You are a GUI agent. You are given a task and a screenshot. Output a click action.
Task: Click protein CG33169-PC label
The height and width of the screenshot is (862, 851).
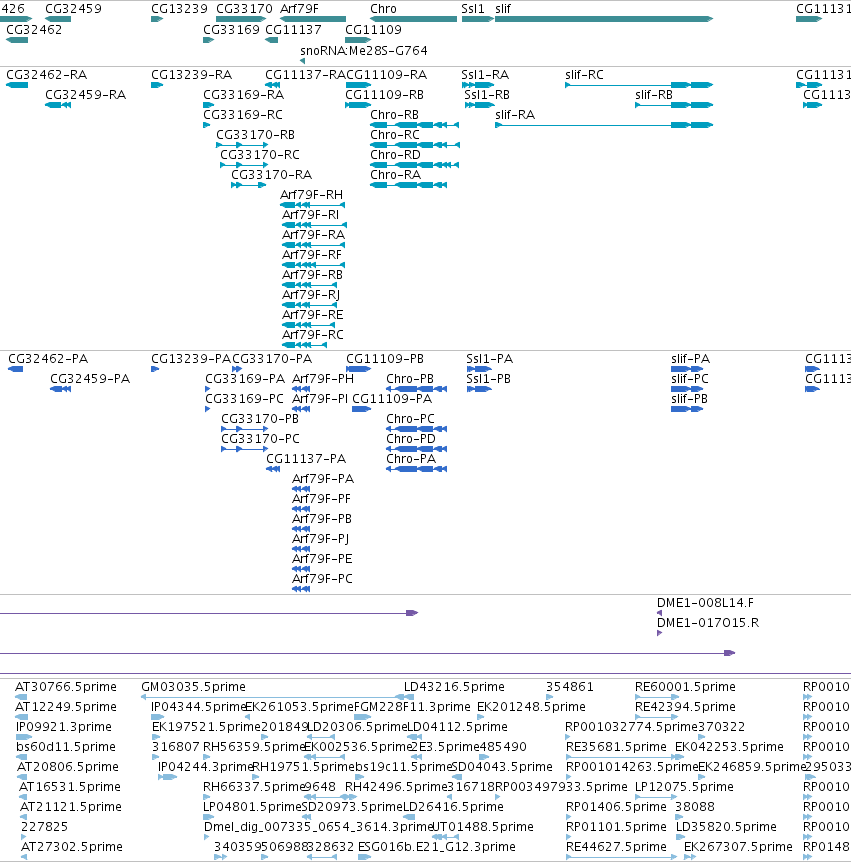click(244, 399)
